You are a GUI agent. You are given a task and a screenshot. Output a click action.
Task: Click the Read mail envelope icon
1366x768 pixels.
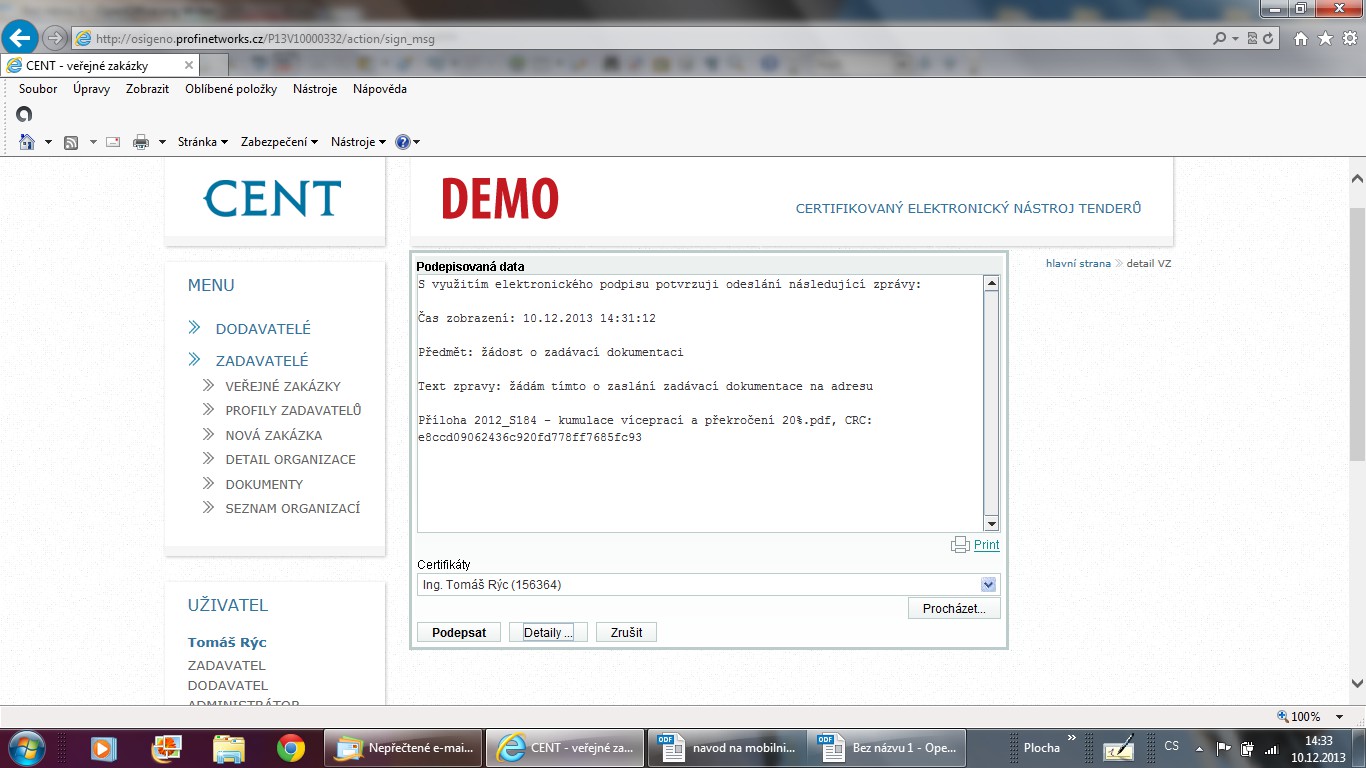tap(113, 142)
